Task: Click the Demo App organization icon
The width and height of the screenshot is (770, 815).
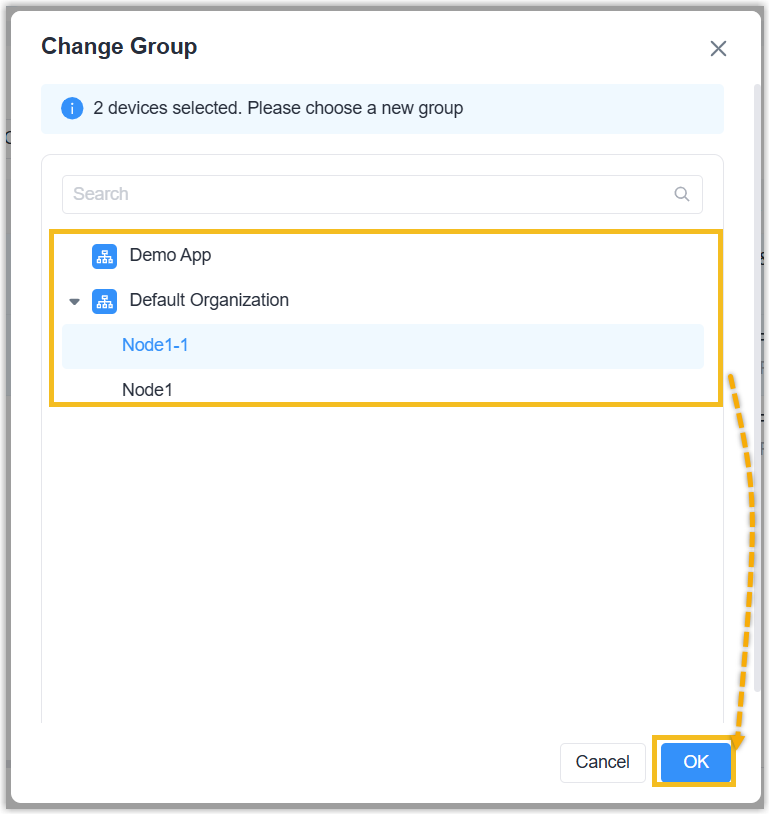Action: click(104, 256)
